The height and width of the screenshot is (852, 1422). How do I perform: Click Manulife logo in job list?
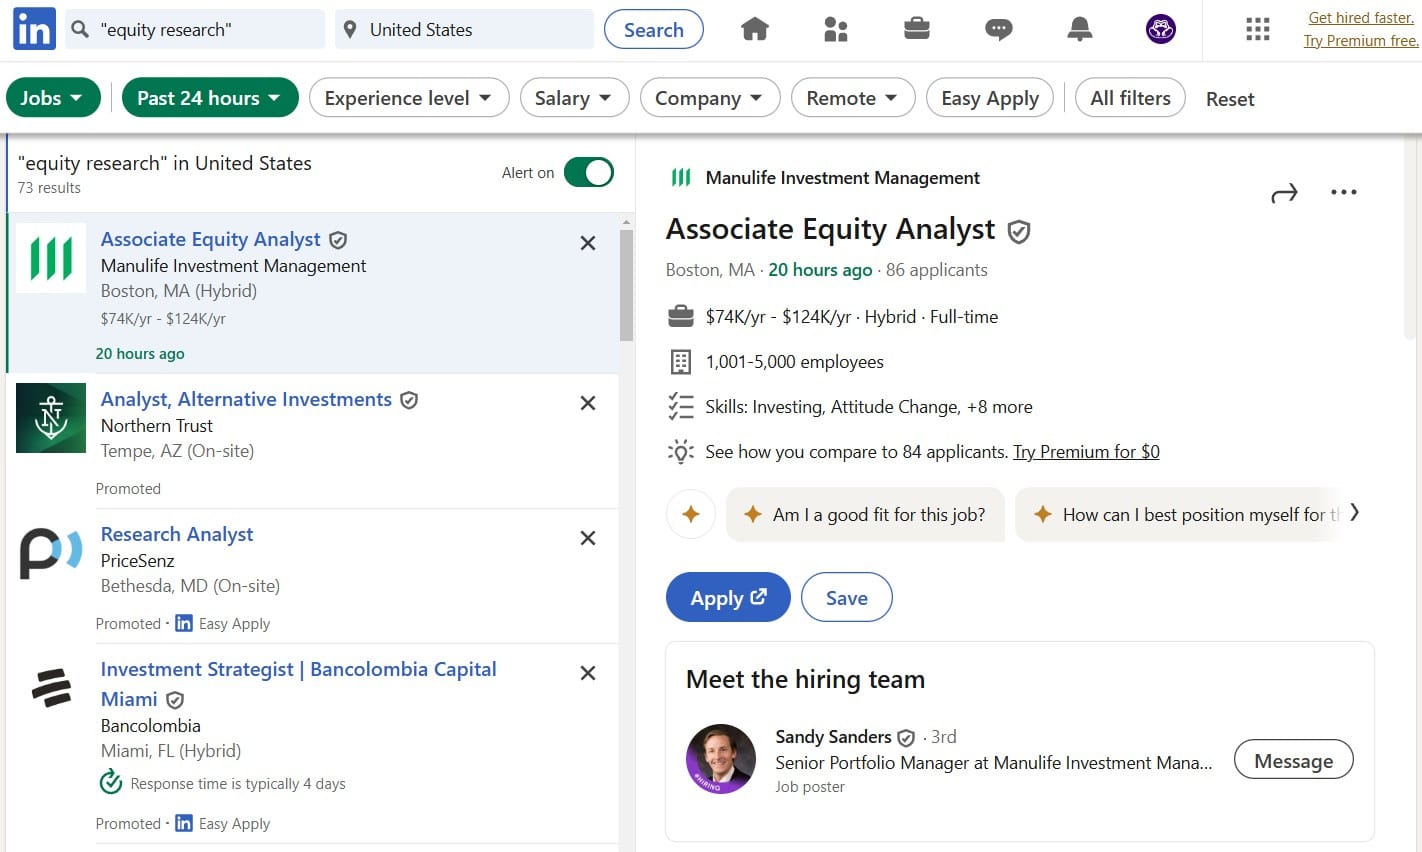pos(51,258)
